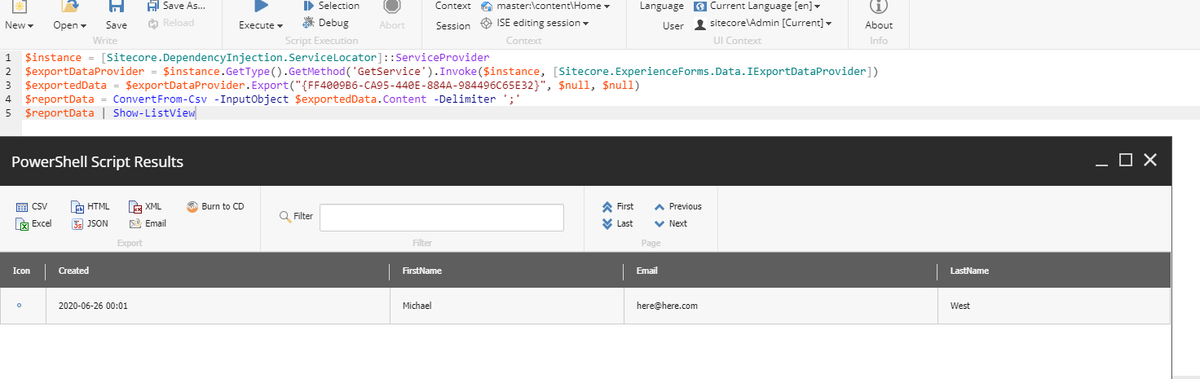
Task: Open the ISE editing session dropdown
Action: click(535, 23)
